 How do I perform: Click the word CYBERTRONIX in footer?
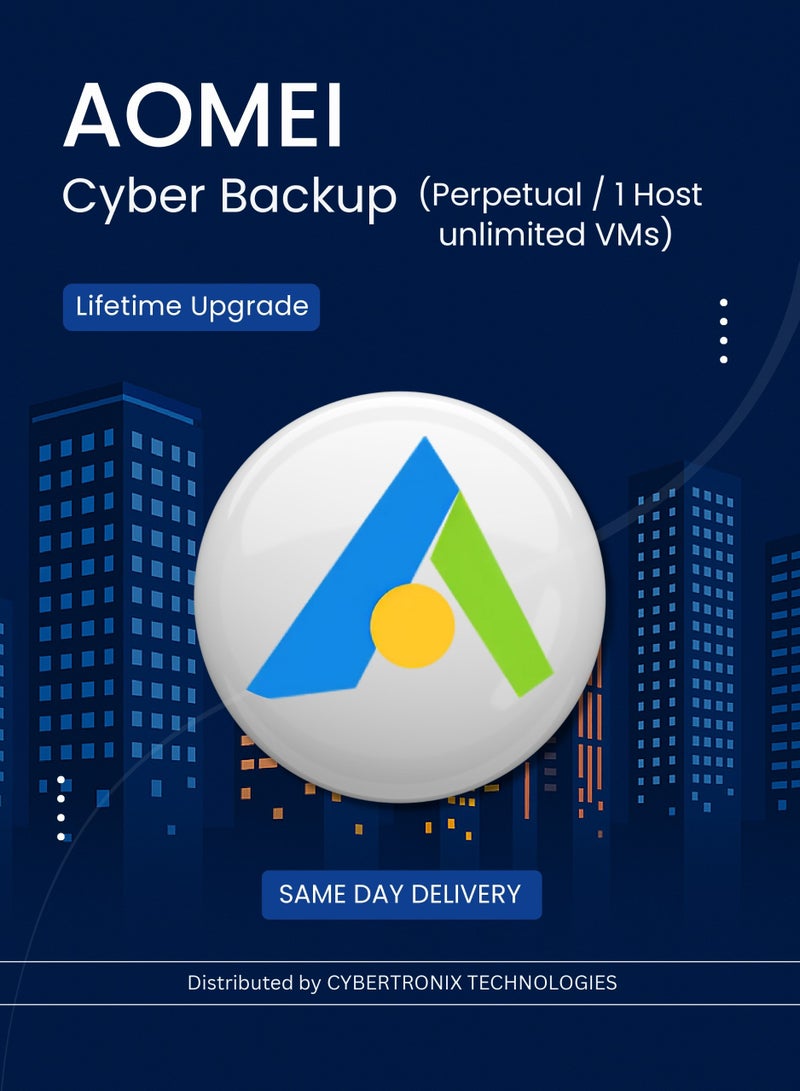coord(394,982)
